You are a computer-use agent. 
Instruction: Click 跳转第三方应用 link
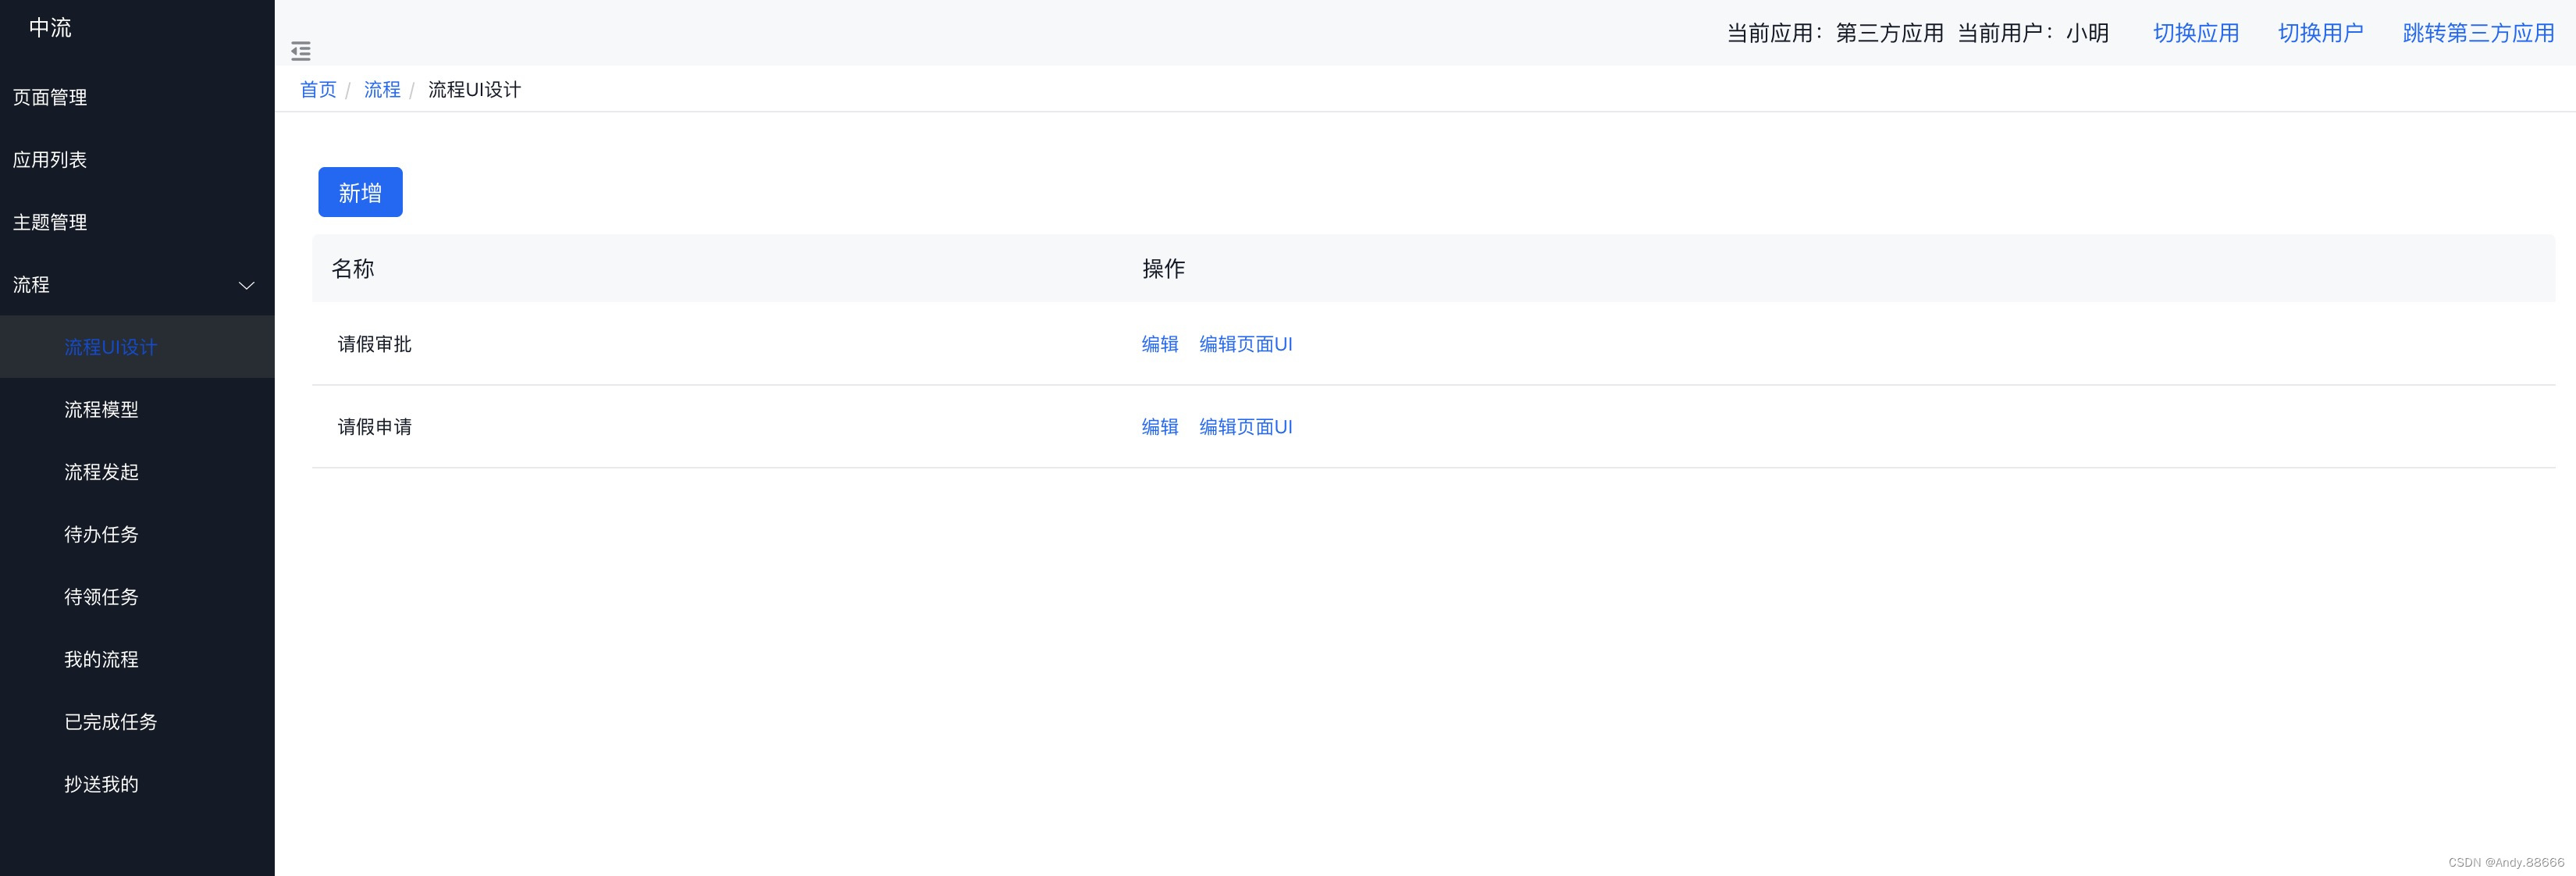(2478, 33)
